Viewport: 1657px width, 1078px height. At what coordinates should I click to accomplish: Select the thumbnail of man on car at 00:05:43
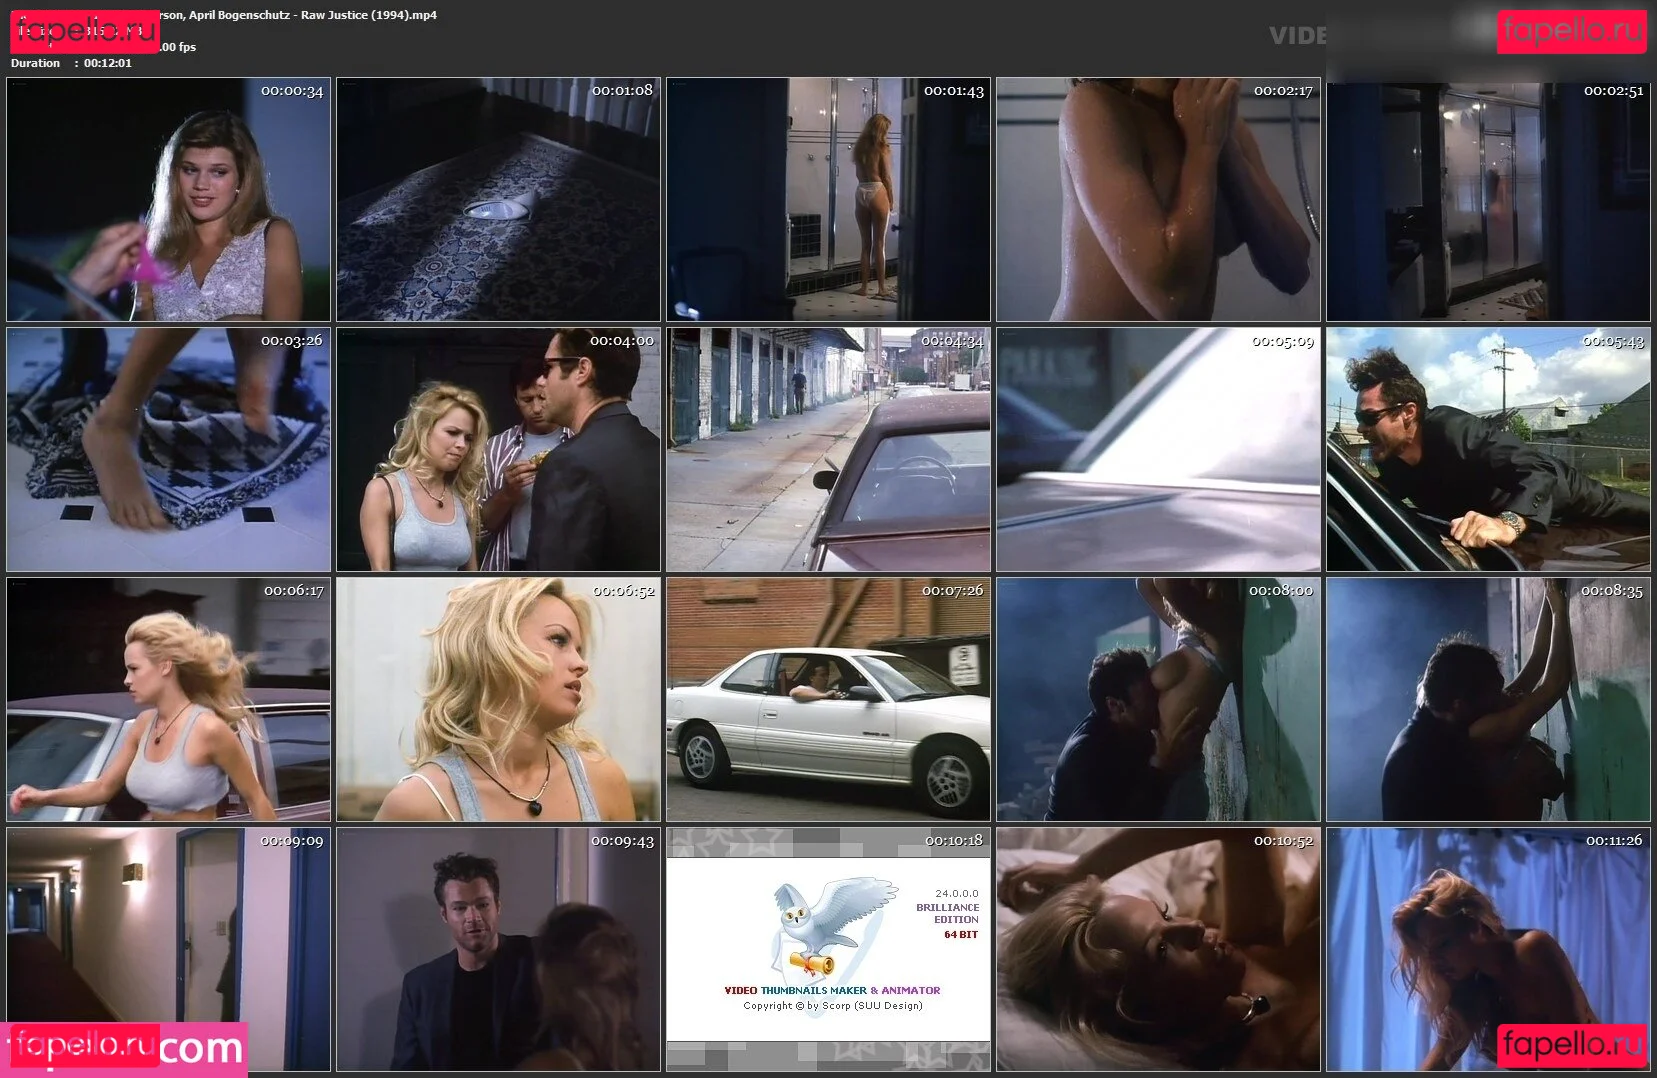click(x=1488, y=449)
